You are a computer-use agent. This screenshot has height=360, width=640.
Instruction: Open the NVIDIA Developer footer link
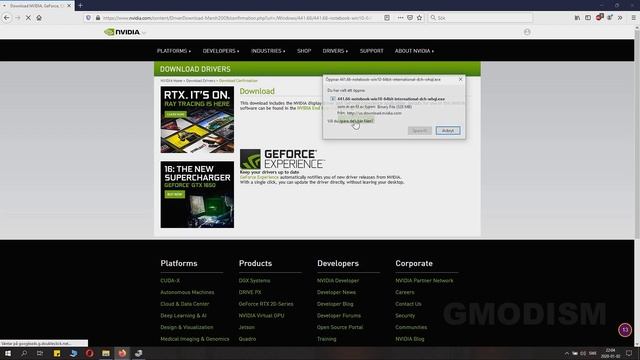(x=338, y=281)
